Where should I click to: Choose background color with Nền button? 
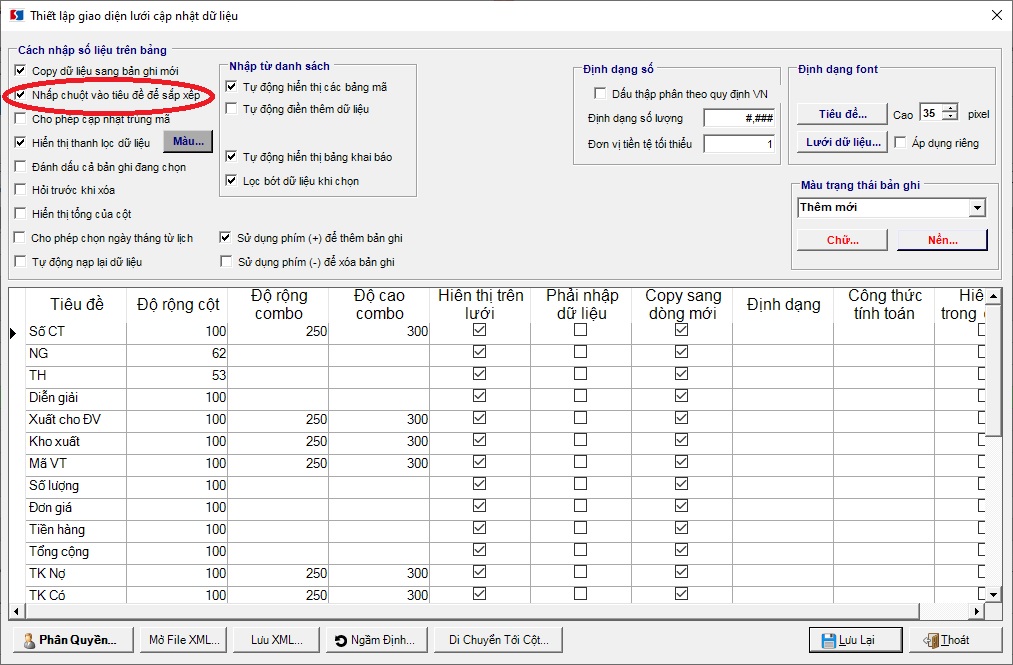click(943, 240)
